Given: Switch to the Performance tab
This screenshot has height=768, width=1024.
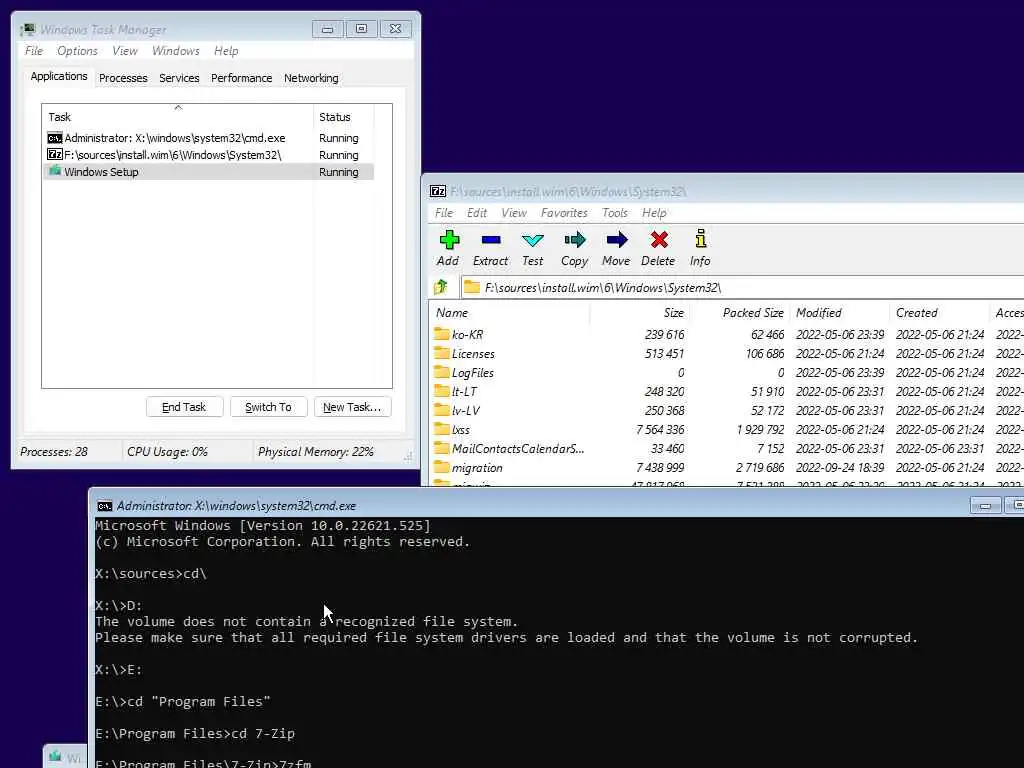Looking at the screenshot, I should (x=242, y=78).
